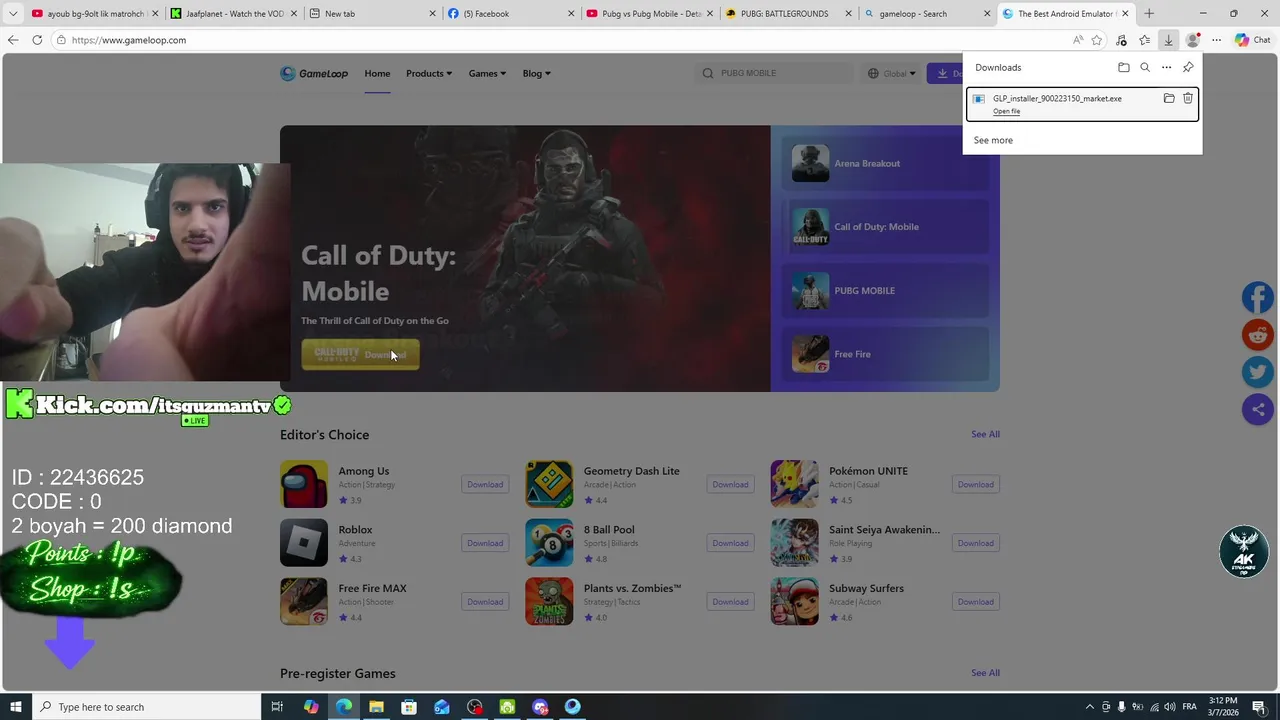
Task: Open File Explorer from taskbar
Action: click(x=376, y=707)
